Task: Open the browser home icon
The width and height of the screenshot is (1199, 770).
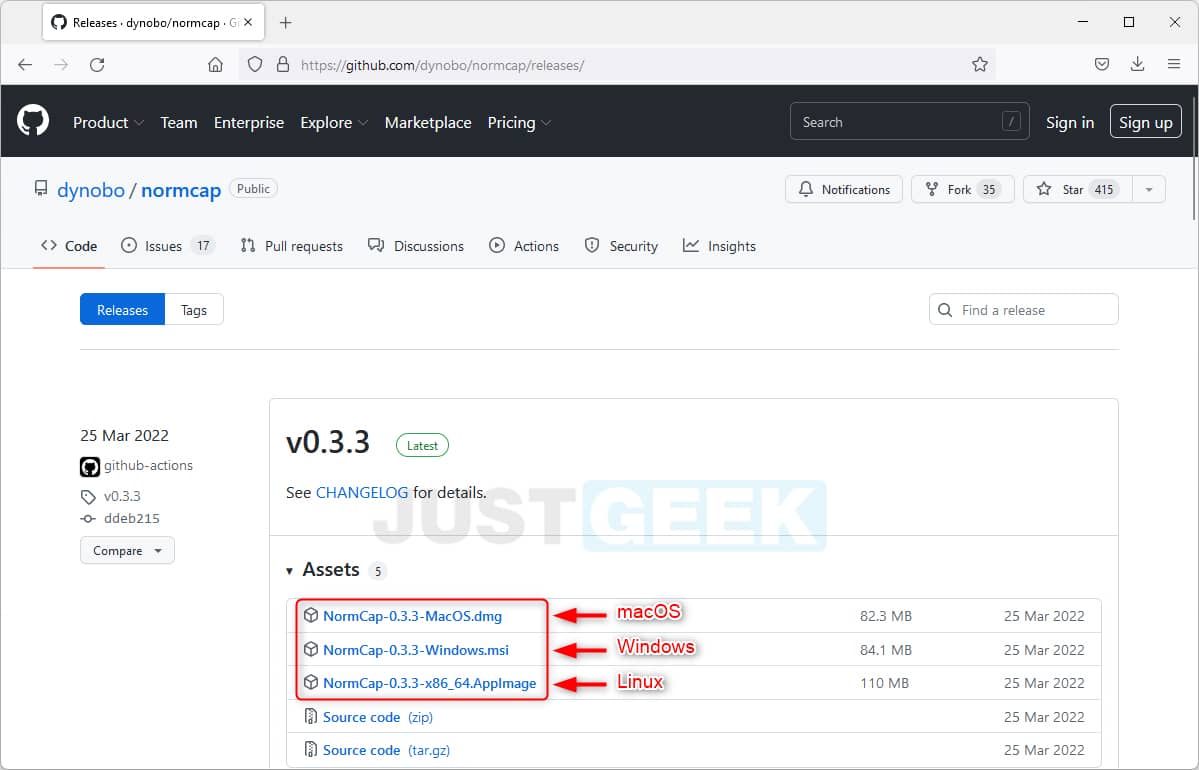Action: point(216,65)
